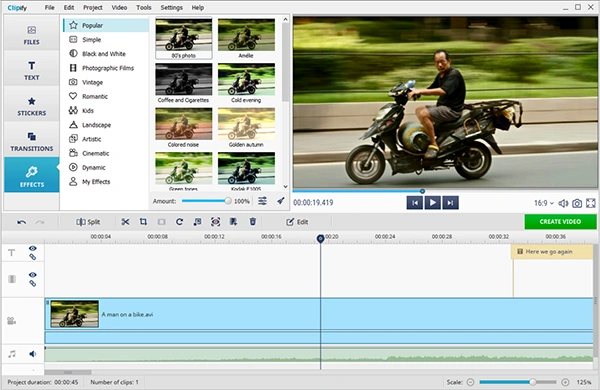Toggle text track link icon
Image resolution: width=600 pixels, height=390 pixels.
[x=33, y=257]
